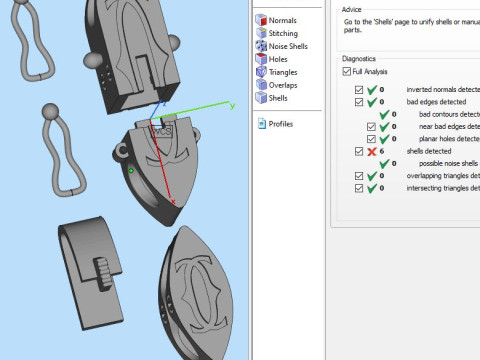Screen dimensions: 480x360
Task: Toggle bad edges detected checkbox
Action: tap(359, 102)
